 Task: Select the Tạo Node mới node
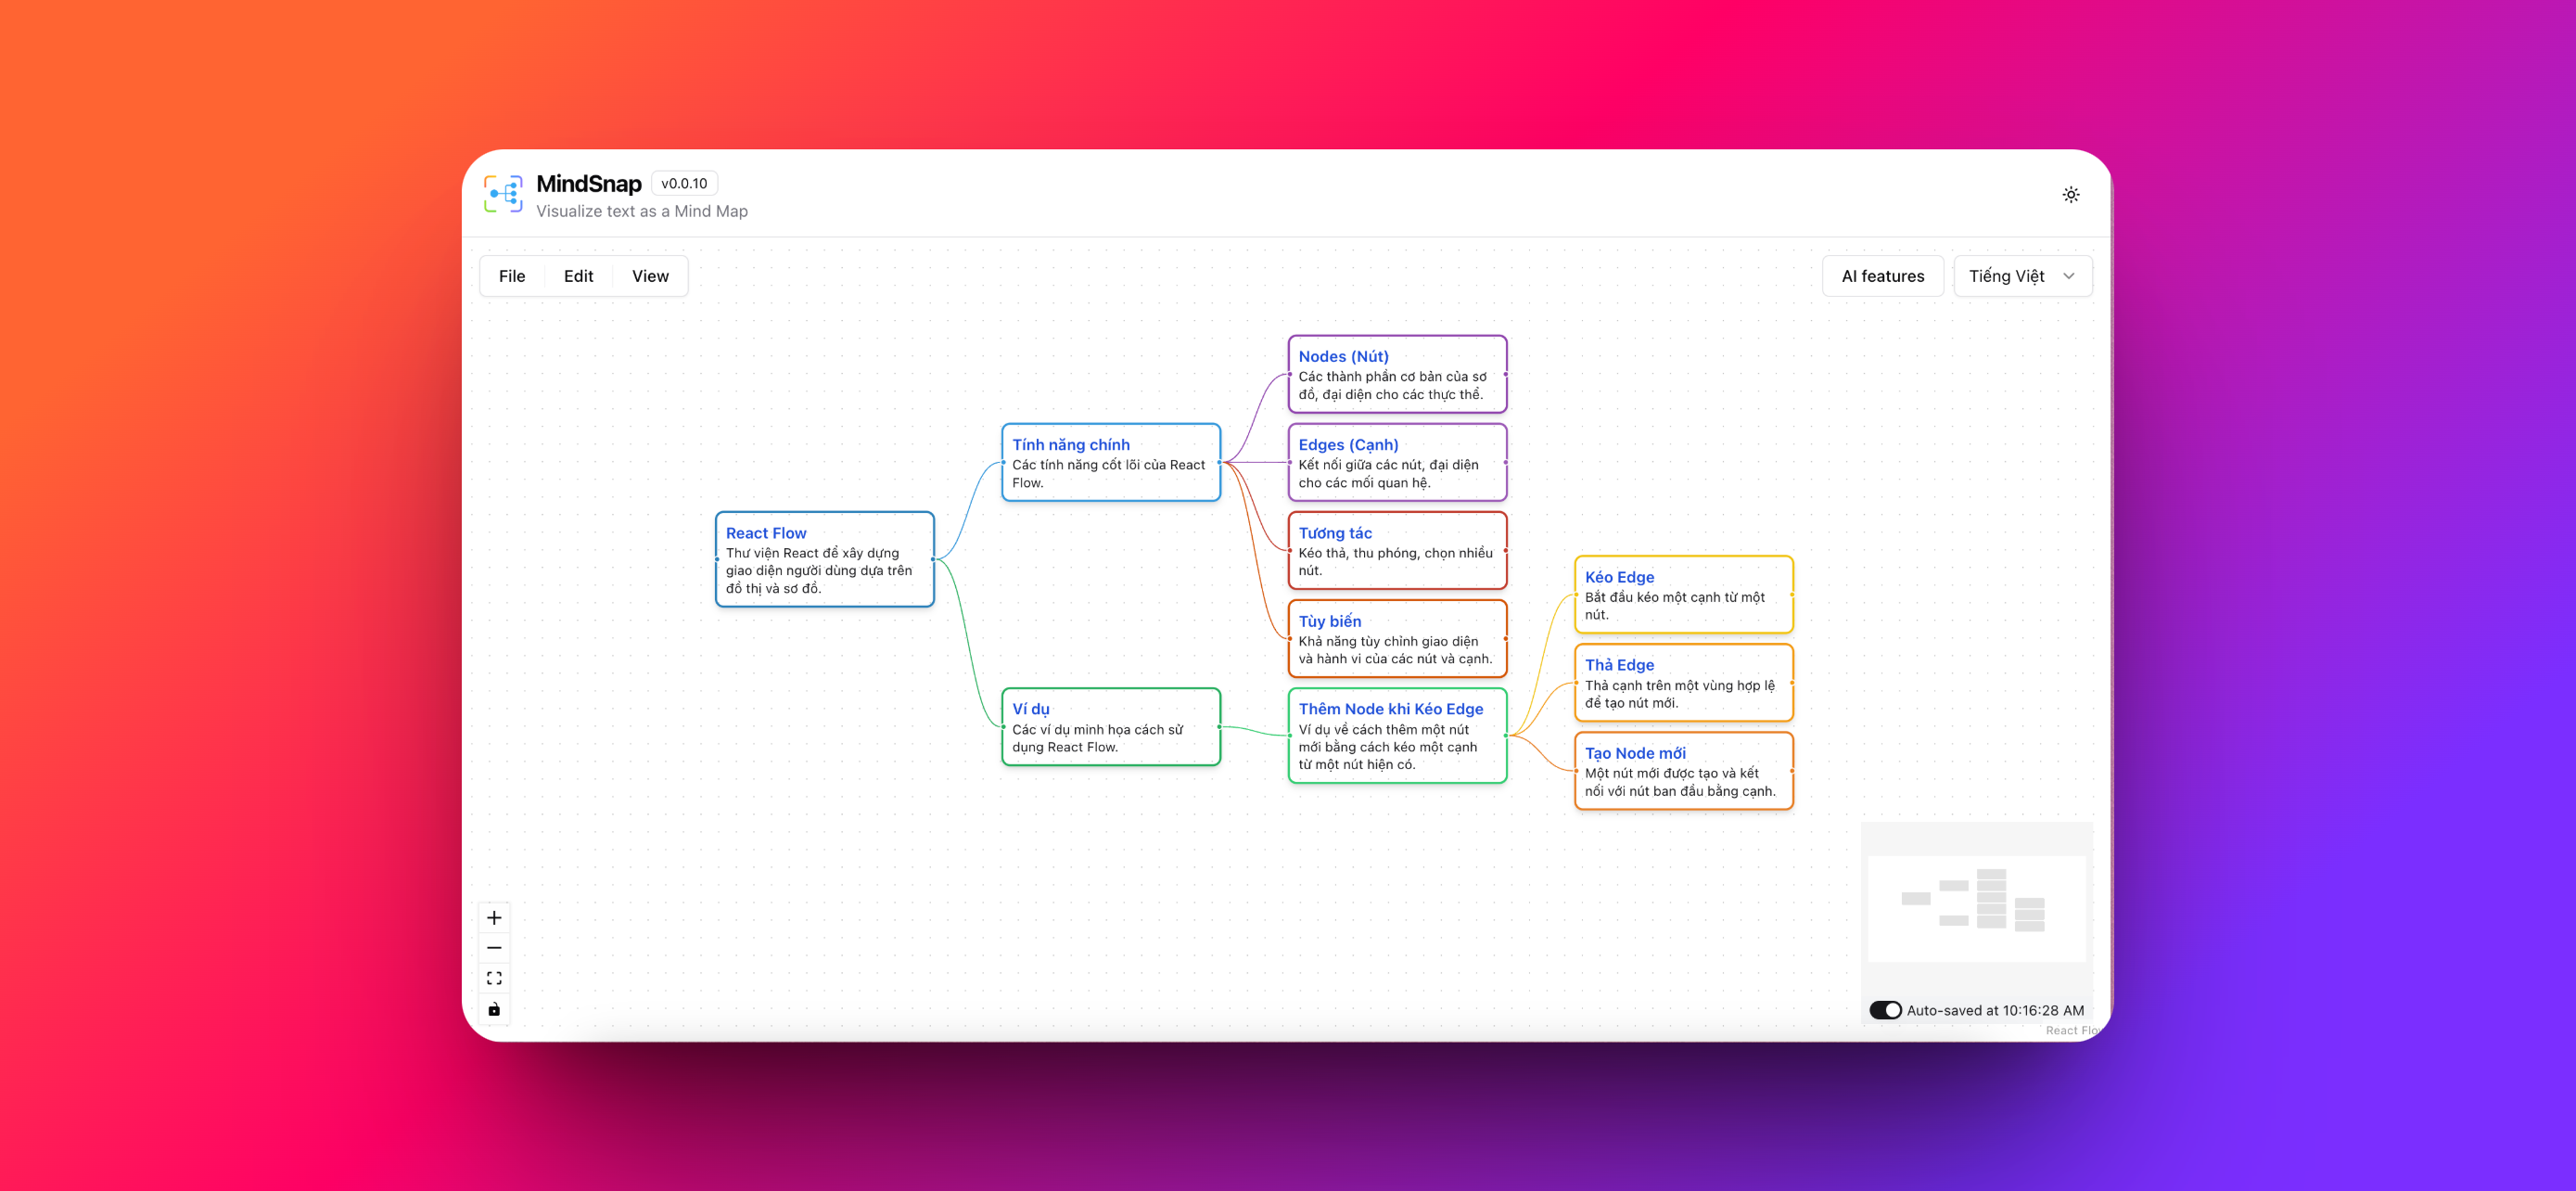coord(1683,770)
